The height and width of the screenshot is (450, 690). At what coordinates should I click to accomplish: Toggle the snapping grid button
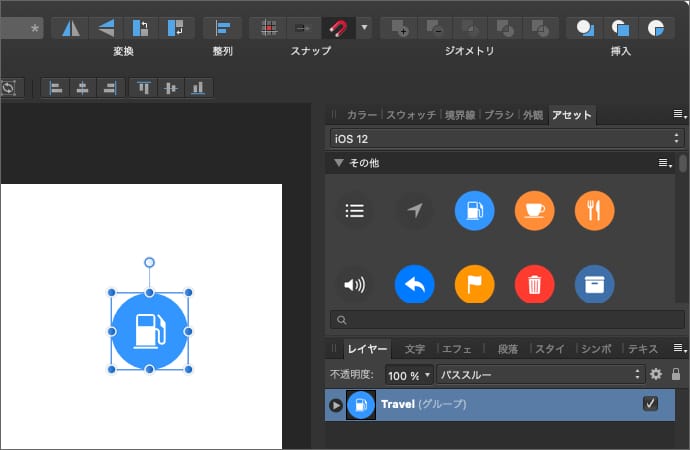[267, 27]
